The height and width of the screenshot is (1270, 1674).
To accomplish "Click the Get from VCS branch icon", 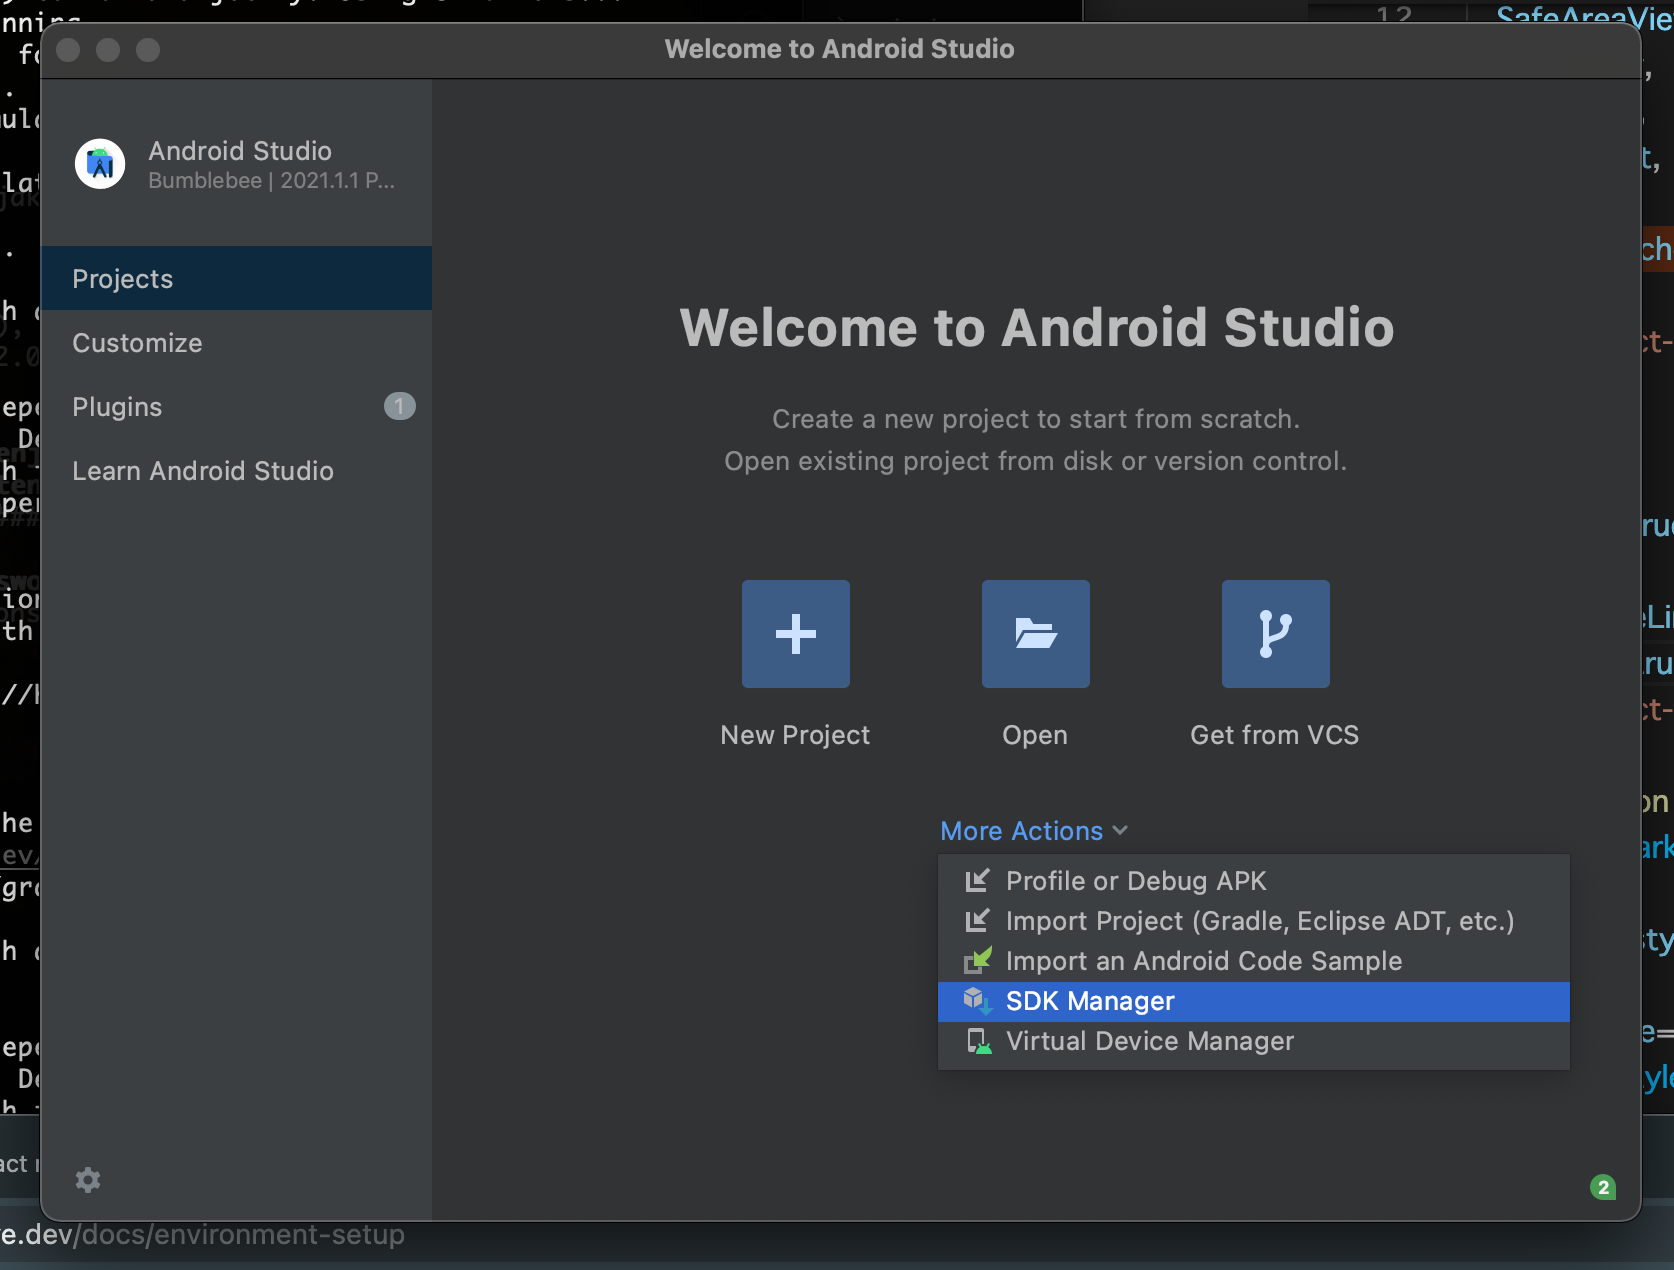I will point(1276,634).
